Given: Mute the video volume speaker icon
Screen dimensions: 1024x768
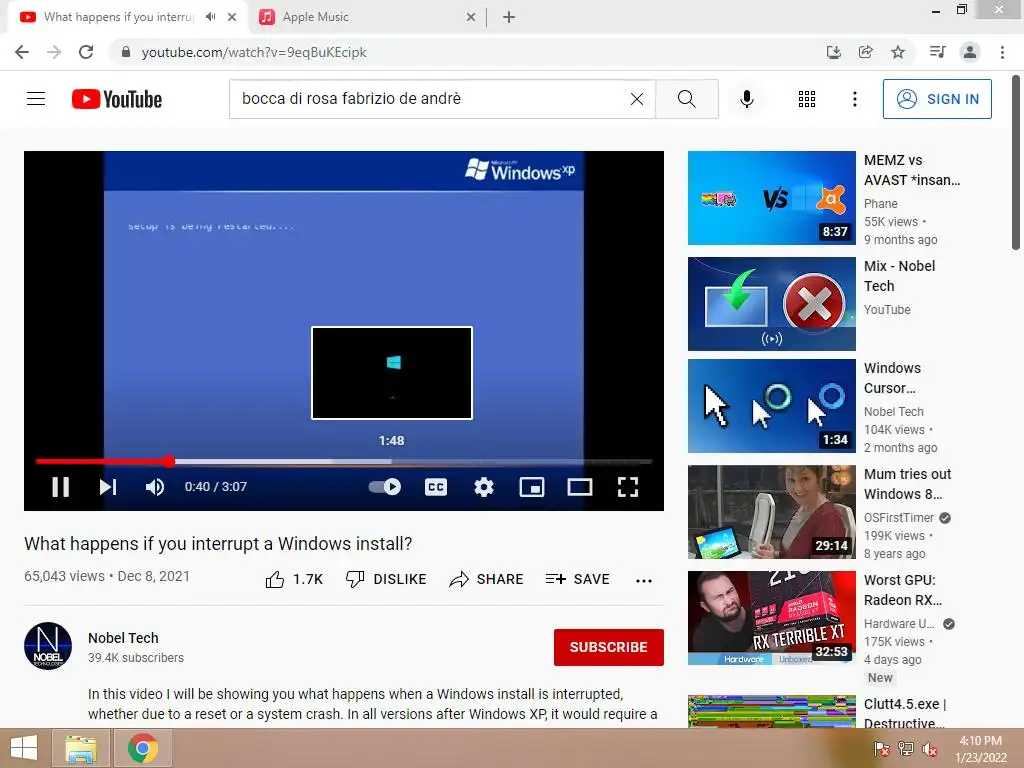Looking at the screenshot, I should (155, 487).
